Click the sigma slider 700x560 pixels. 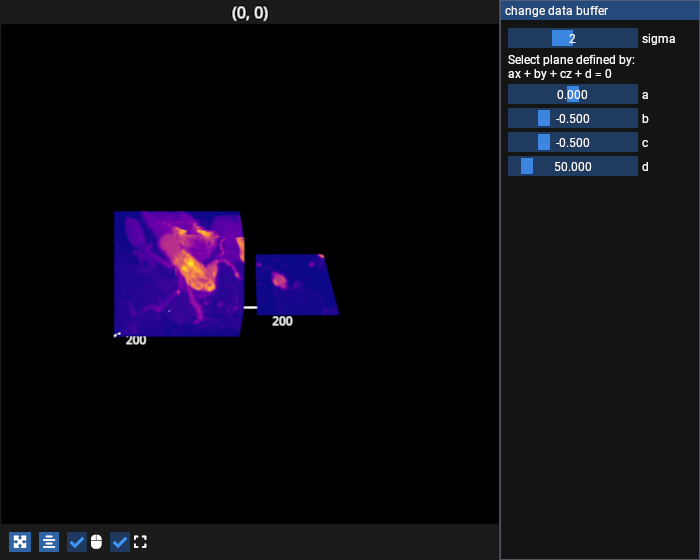[x=572, y=38]
